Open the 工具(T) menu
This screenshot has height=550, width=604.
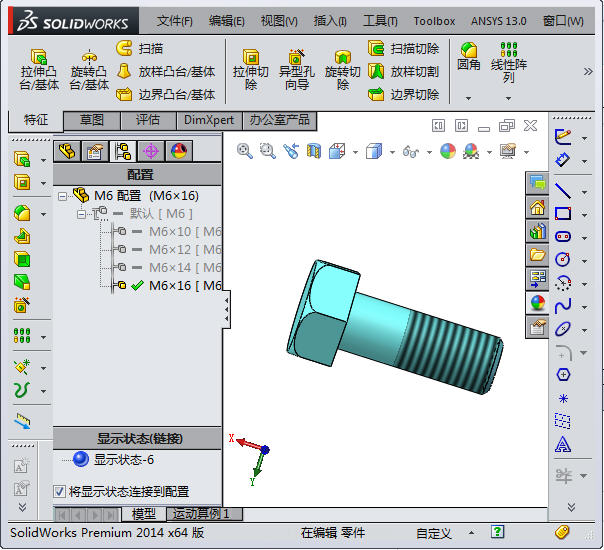click(380, 21)
